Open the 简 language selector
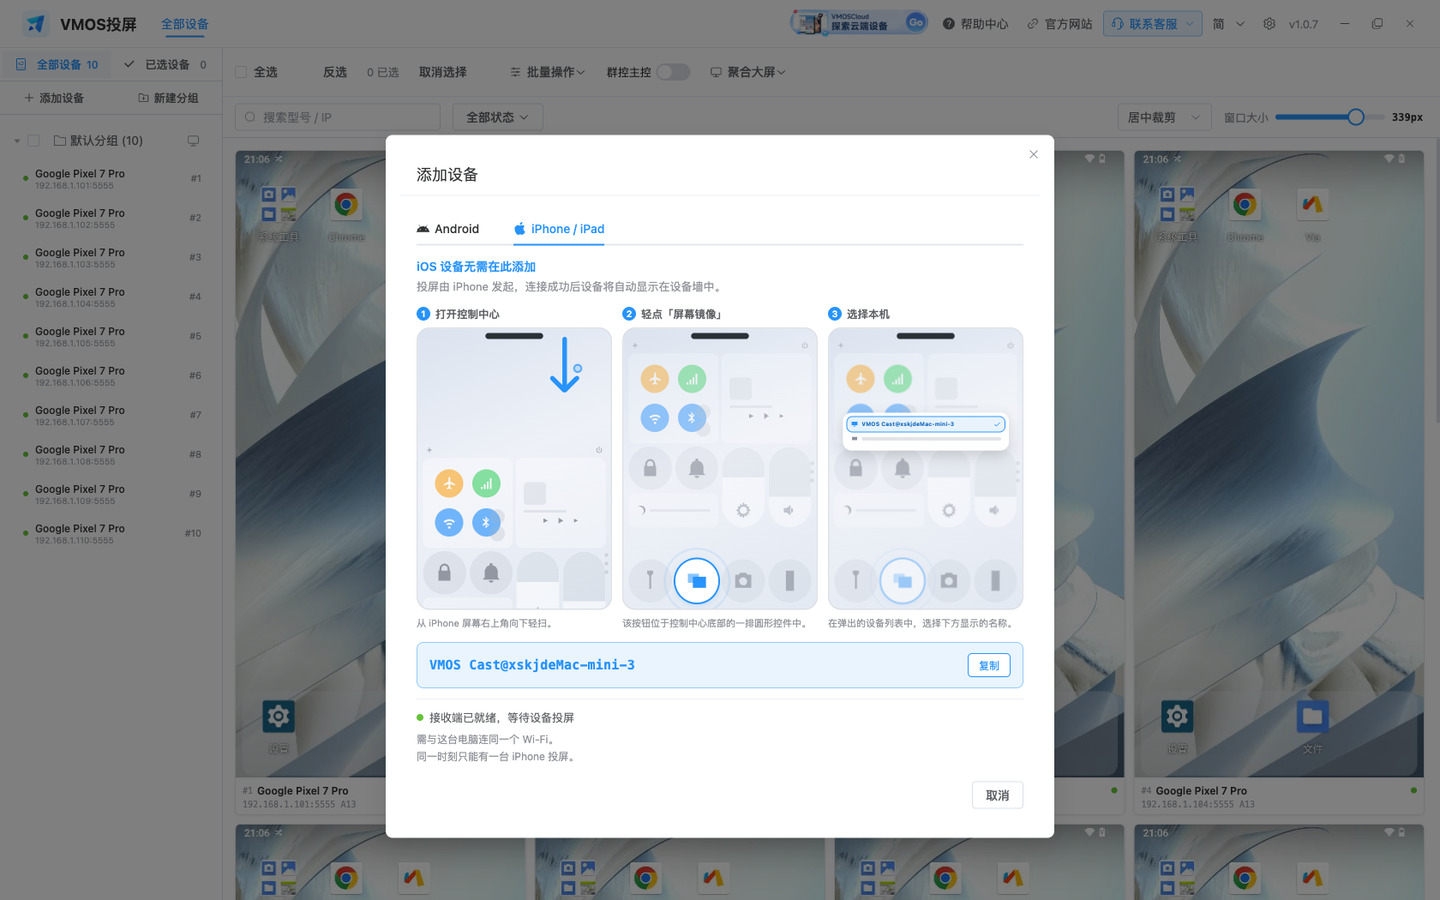The width and height of the screenshot is (1440, 900). (1228, 24)
